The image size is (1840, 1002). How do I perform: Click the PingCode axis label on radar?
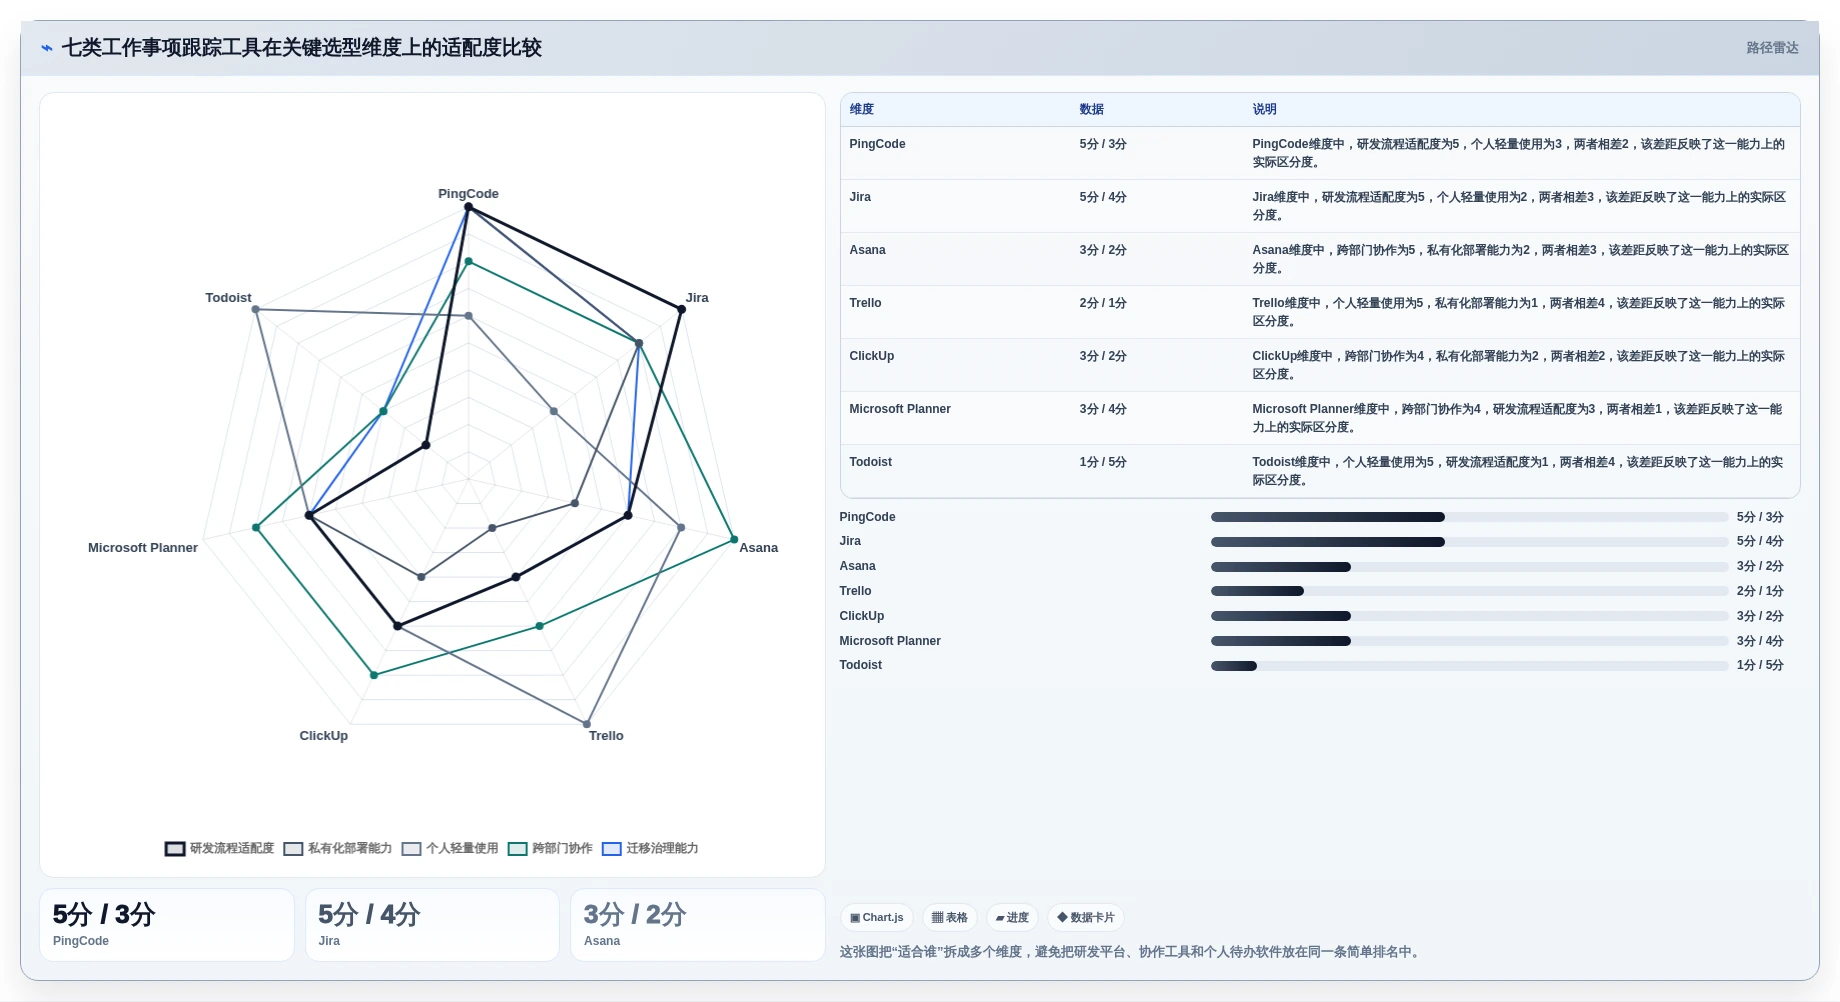(x=468, y=194)
